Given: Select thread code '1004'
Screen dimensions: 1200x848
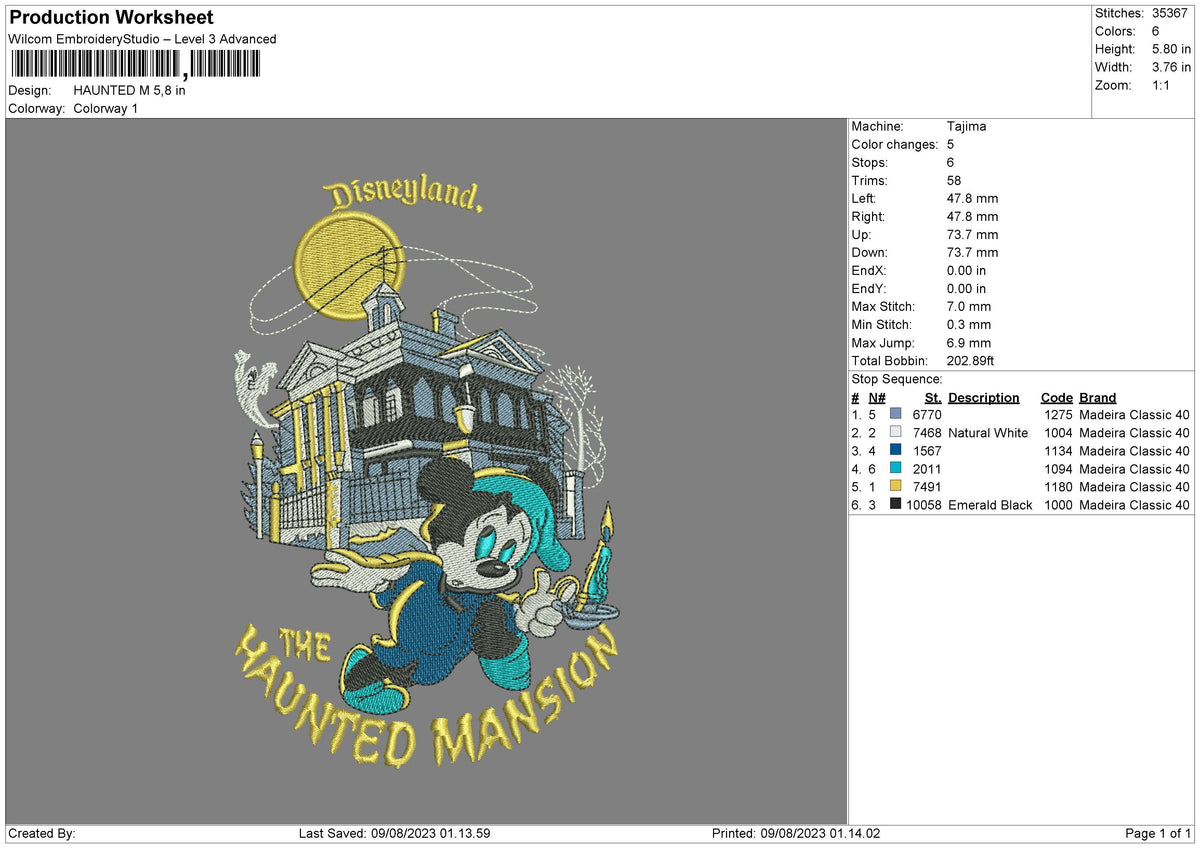Looking at the screenshot, I should click(x=1059, y=433).
